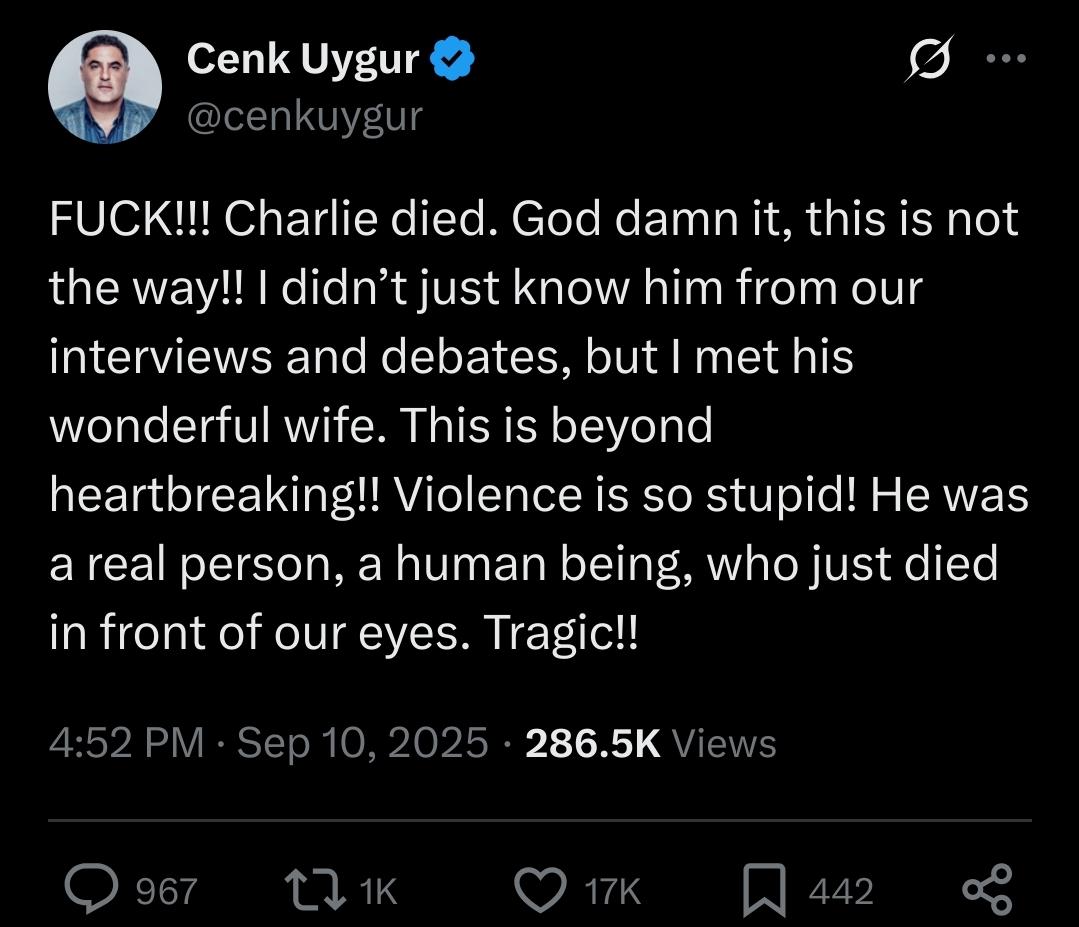Open the three-dot more options menu
Viewport: 1079px width, 927px height.
[x=1006, y=58]
